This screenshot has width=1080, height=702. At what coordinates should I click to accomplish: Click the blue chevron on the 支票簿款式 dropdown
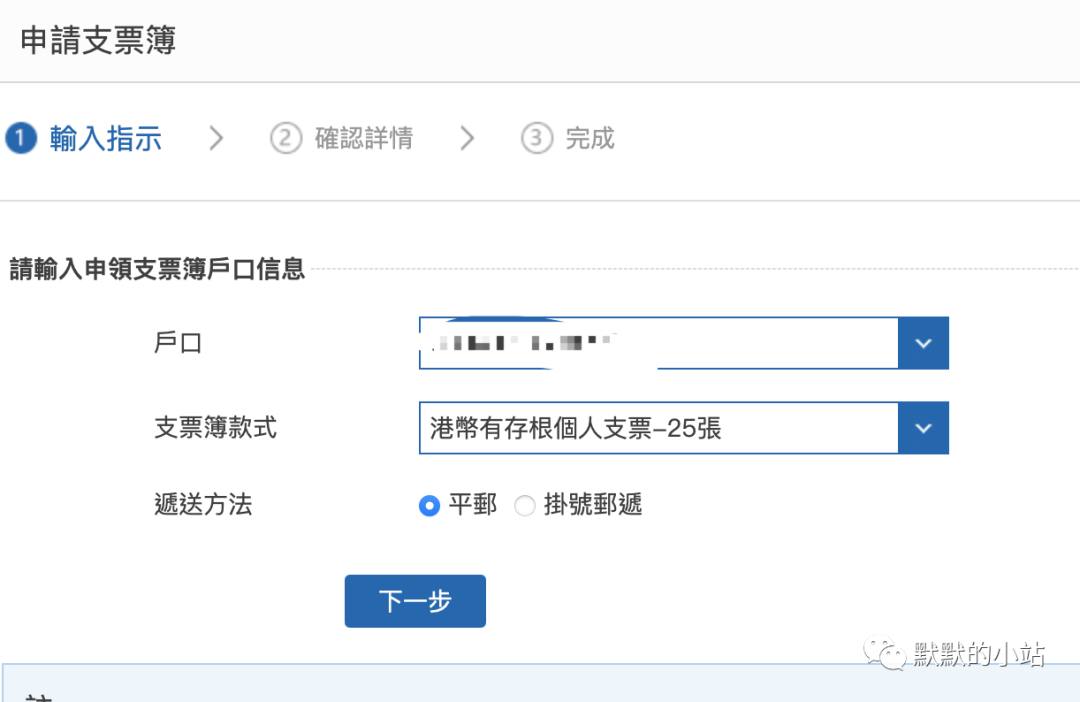922,428
